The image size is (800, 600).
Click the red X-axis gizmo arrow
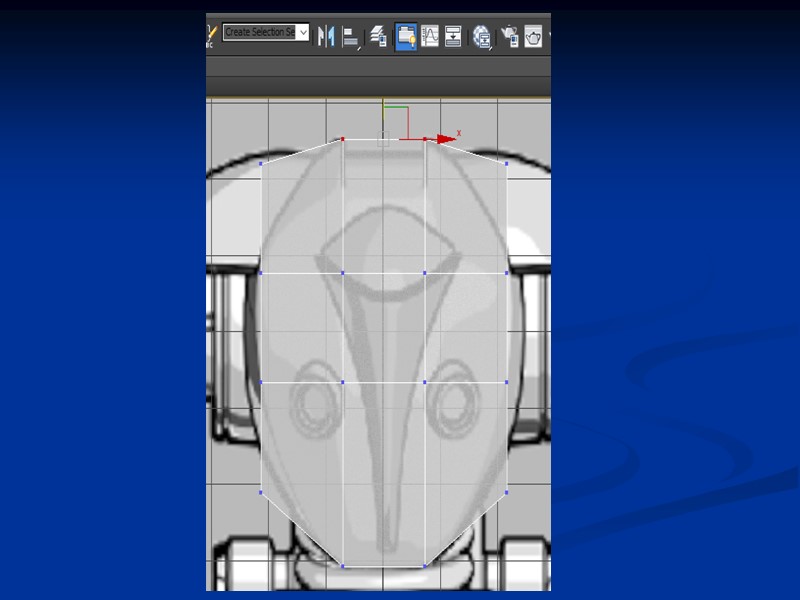point(446,139)
